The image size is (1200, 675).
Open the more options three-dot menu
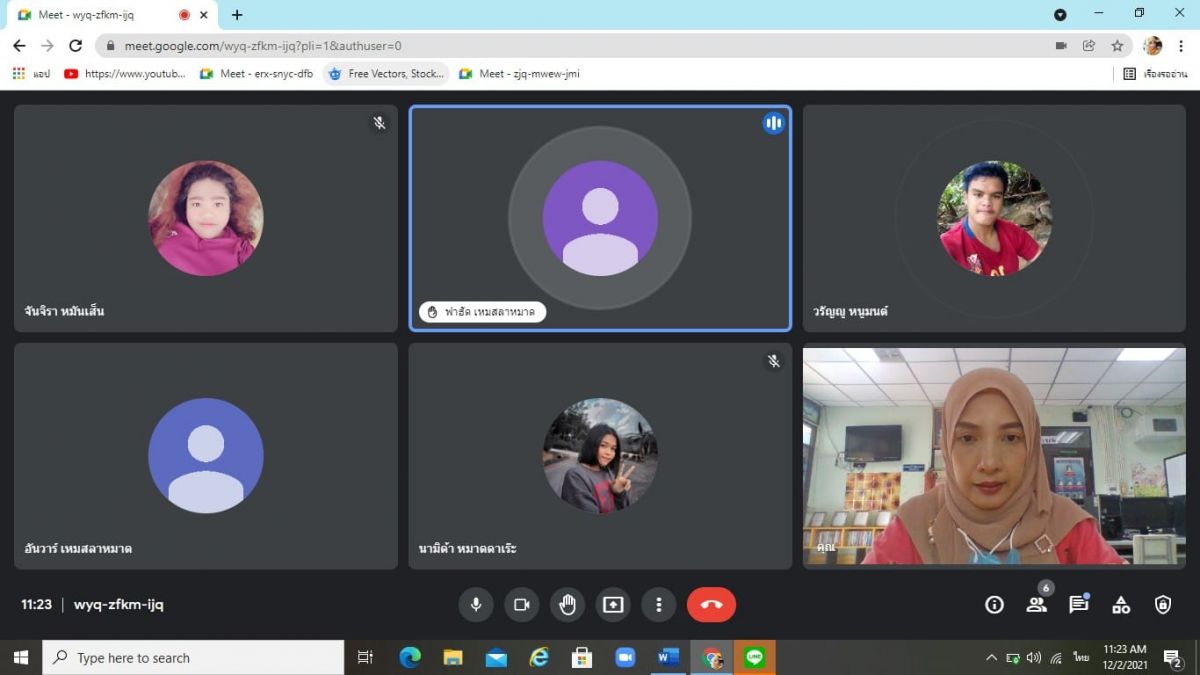(658, 604)
